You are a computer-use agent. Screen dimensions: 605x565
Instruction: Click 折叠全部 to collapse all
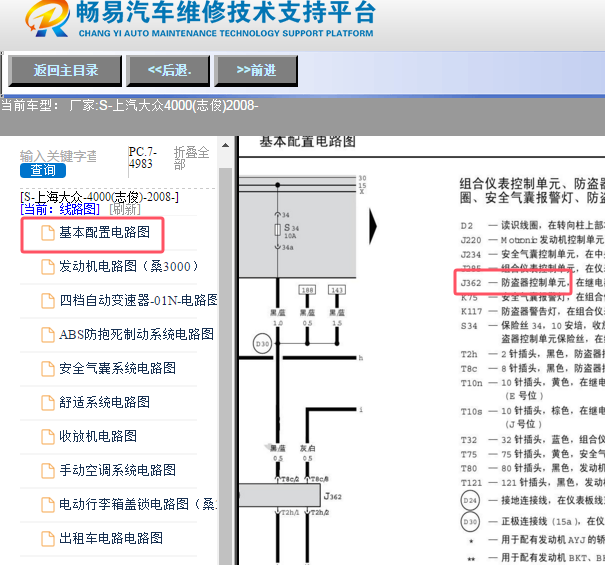click(191, 158)
